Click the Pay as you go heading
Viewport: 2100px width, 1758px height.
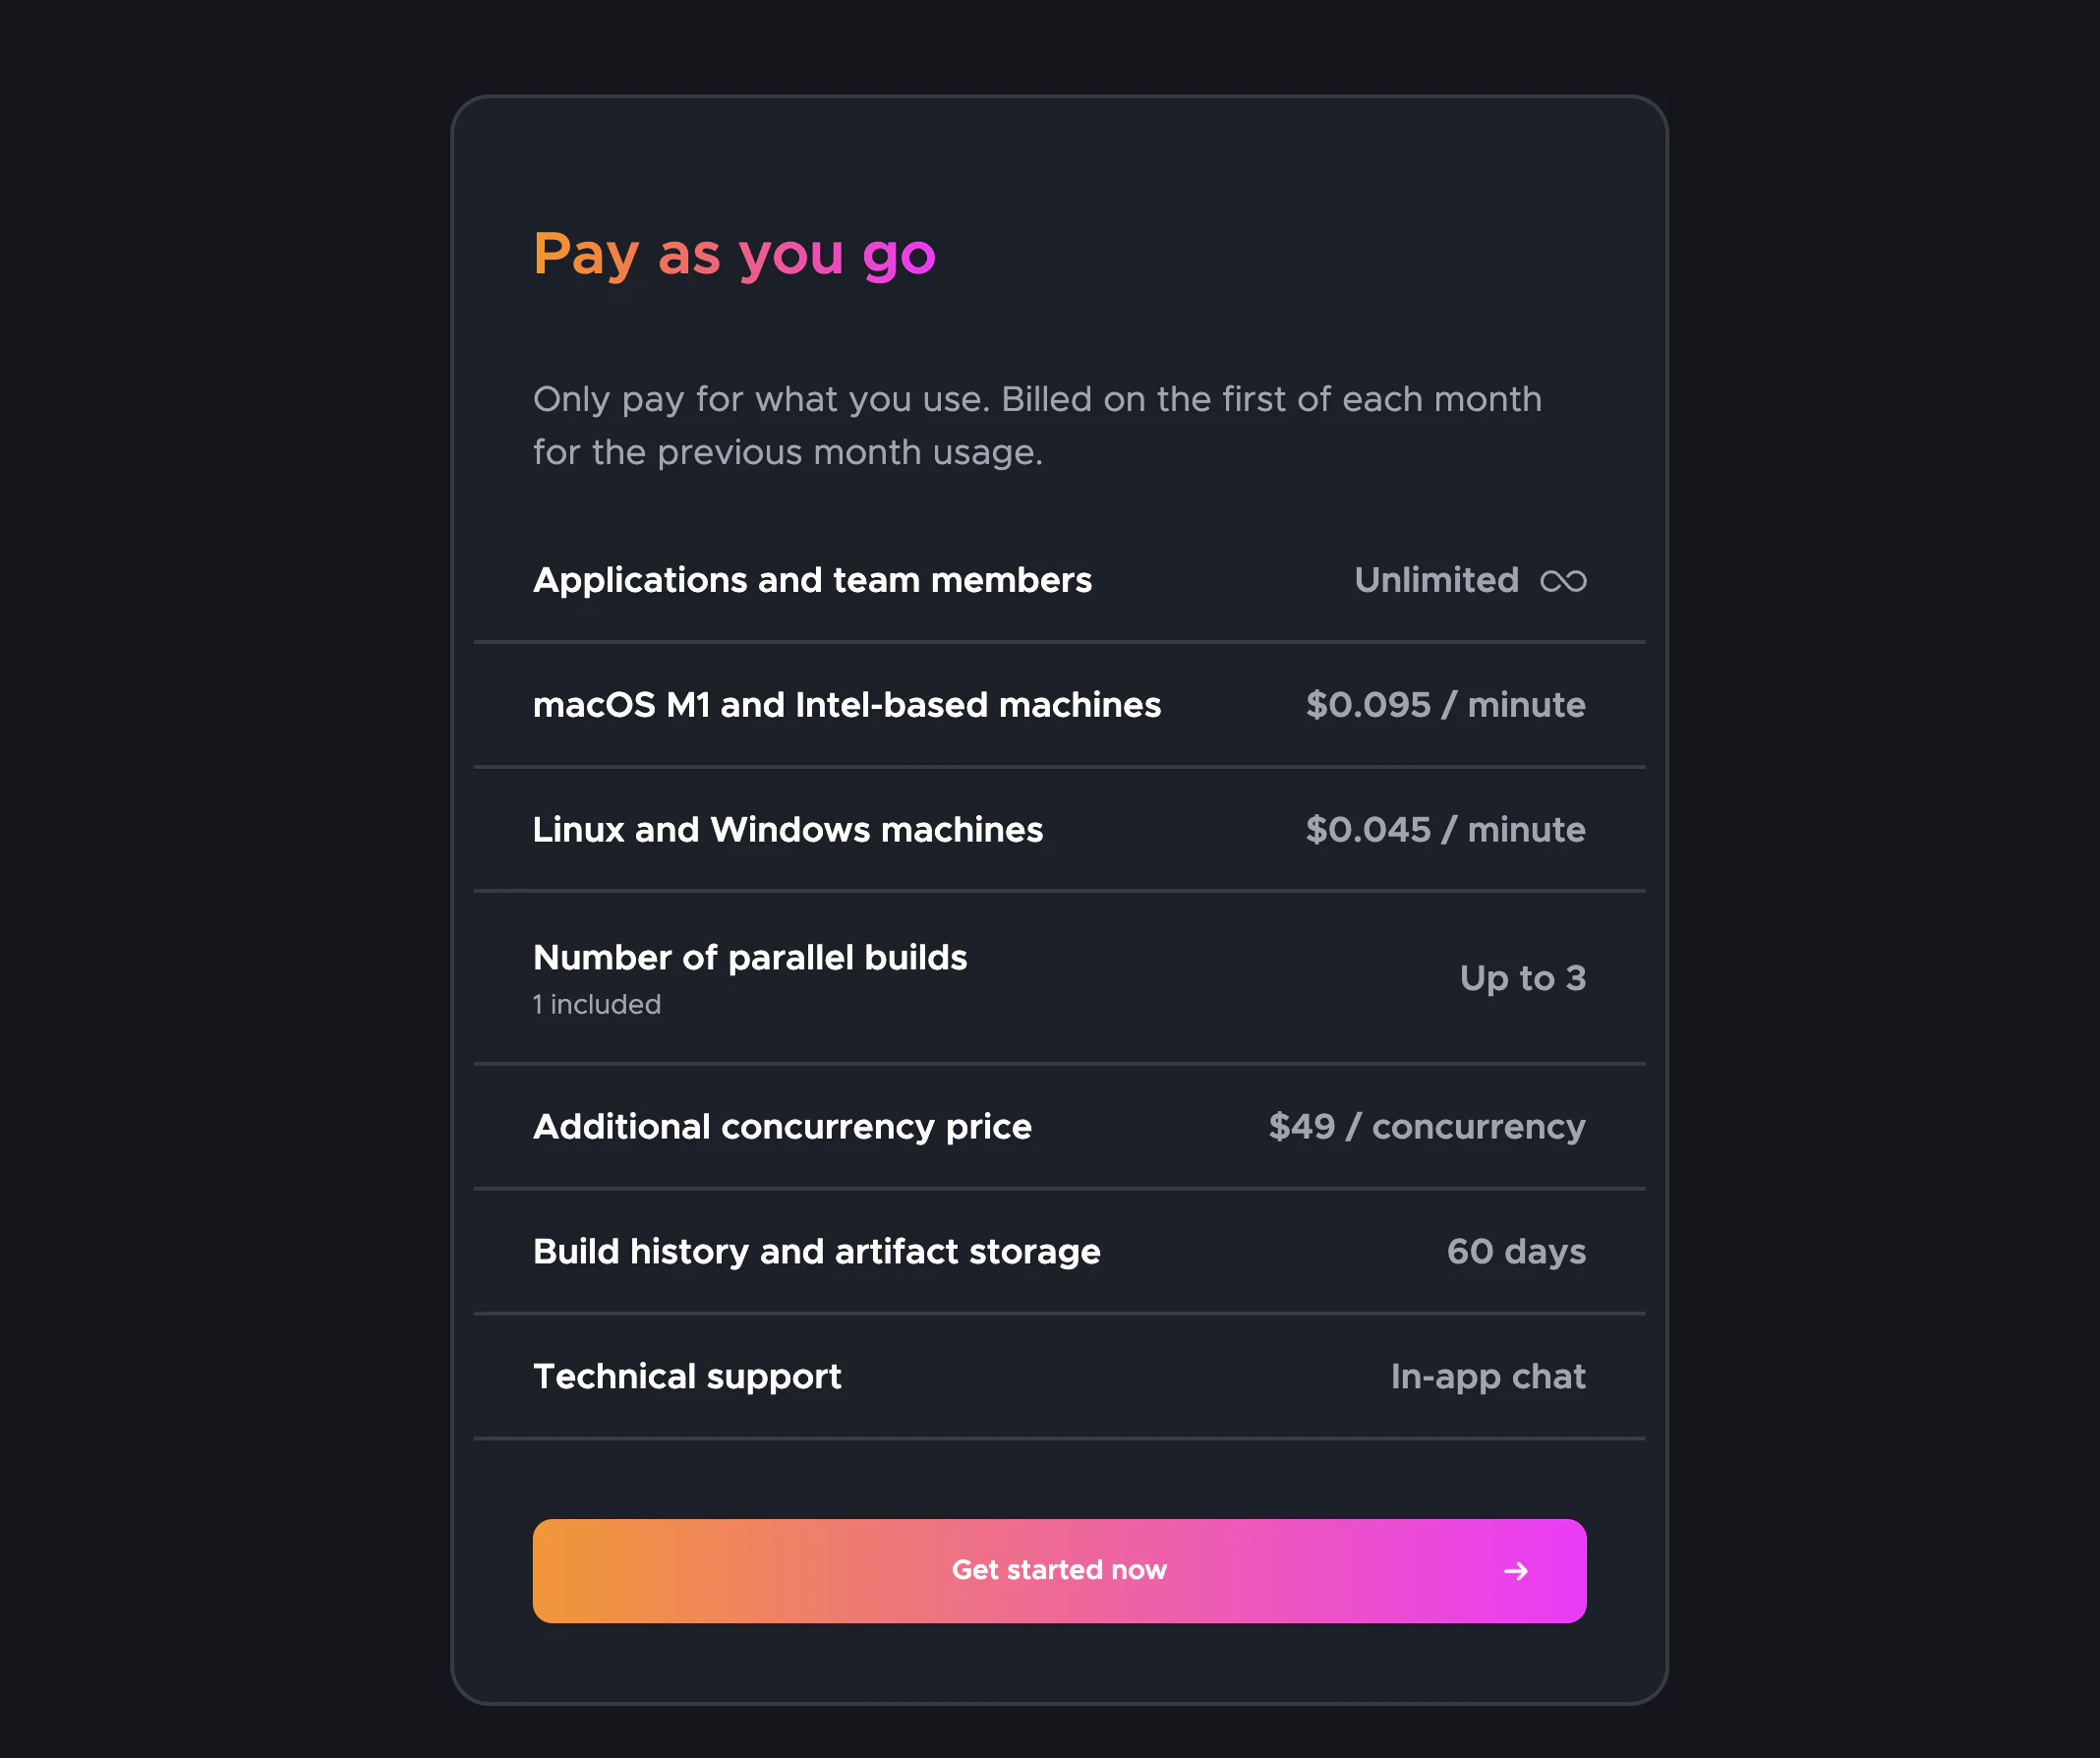click(733, 255)
